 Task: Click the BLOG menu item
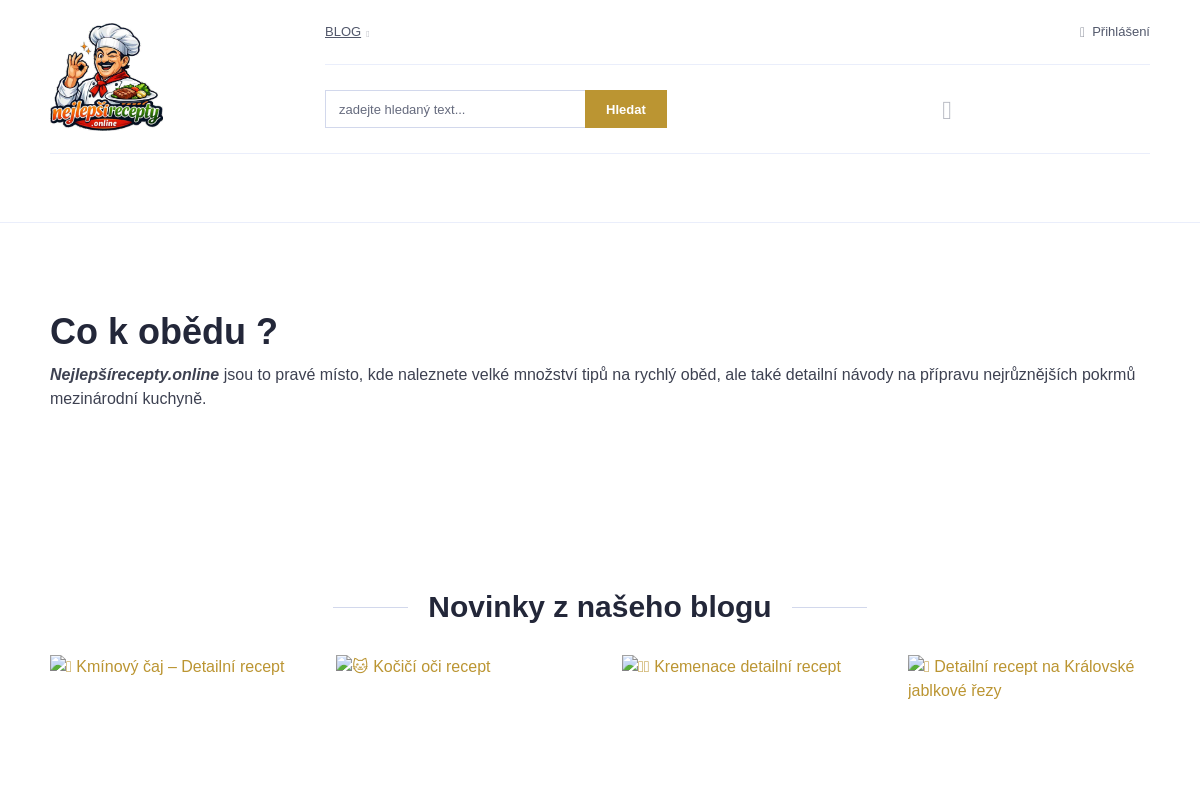click(343, 31)
